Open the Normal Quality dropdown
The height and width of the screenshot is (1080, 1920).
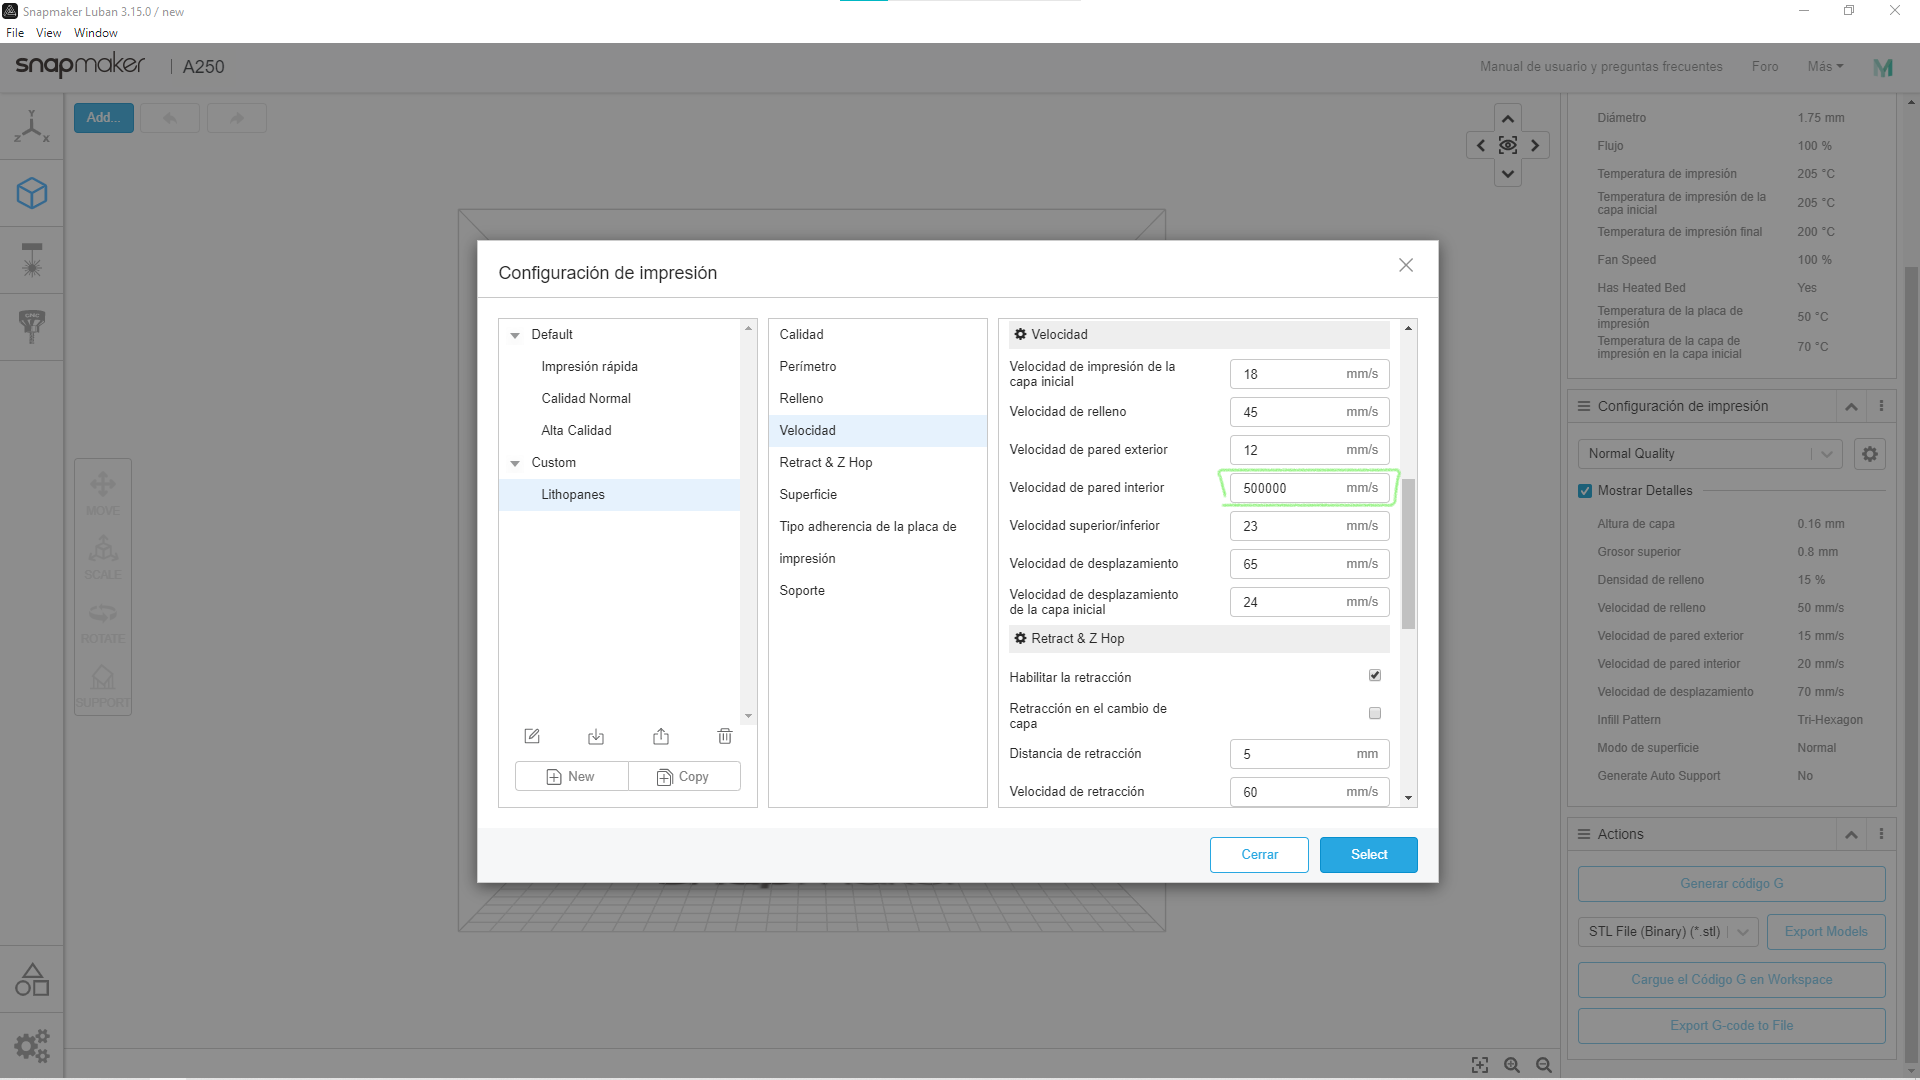(1710, 454)
